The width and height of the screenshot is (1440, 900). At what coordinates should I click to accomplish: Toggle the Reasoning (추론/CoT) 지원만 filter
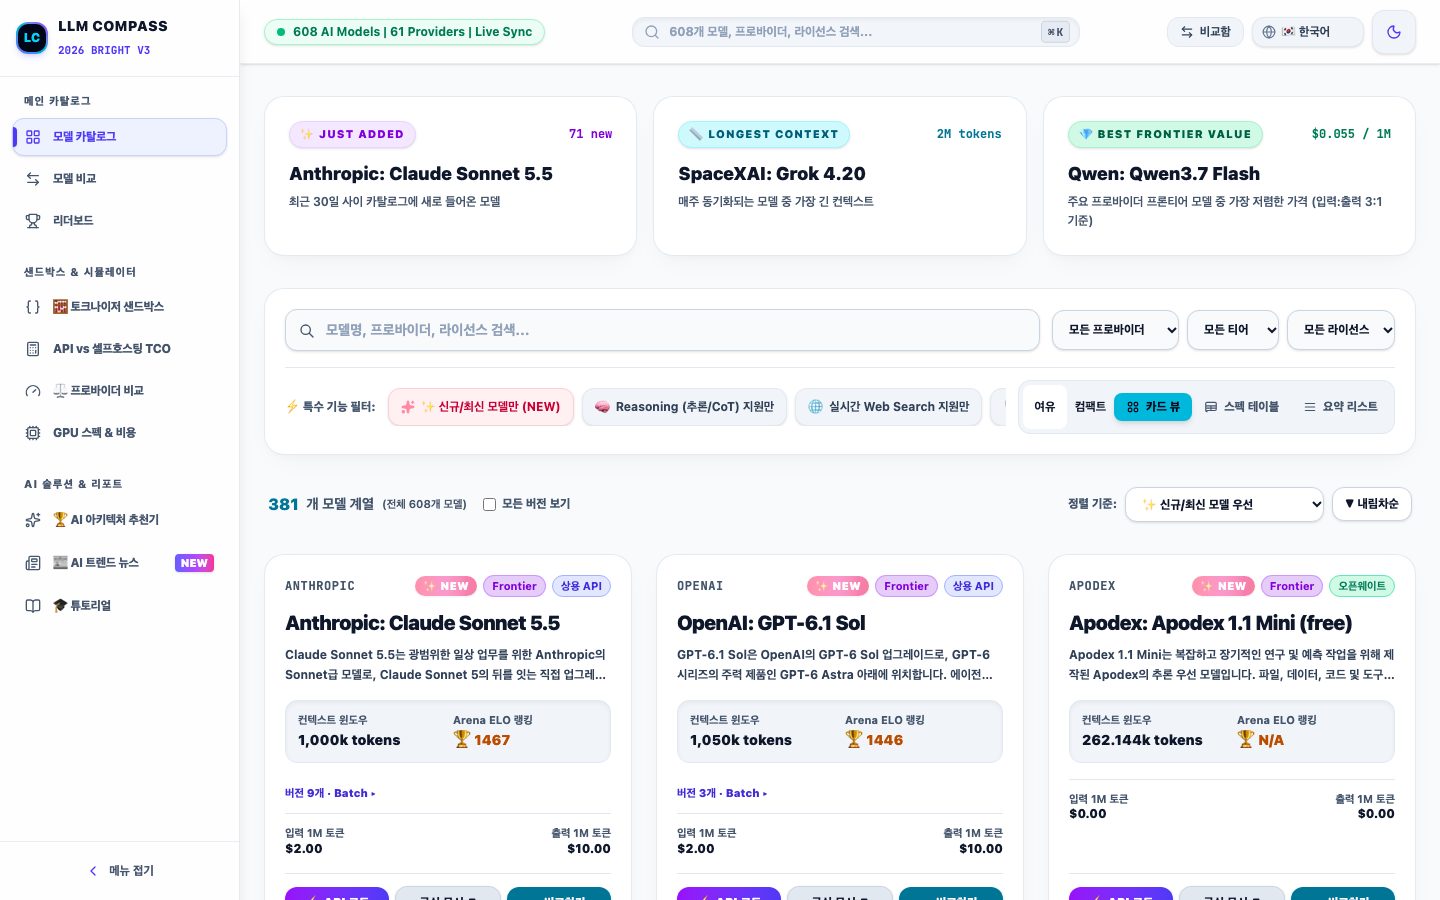tap(684, 407)
